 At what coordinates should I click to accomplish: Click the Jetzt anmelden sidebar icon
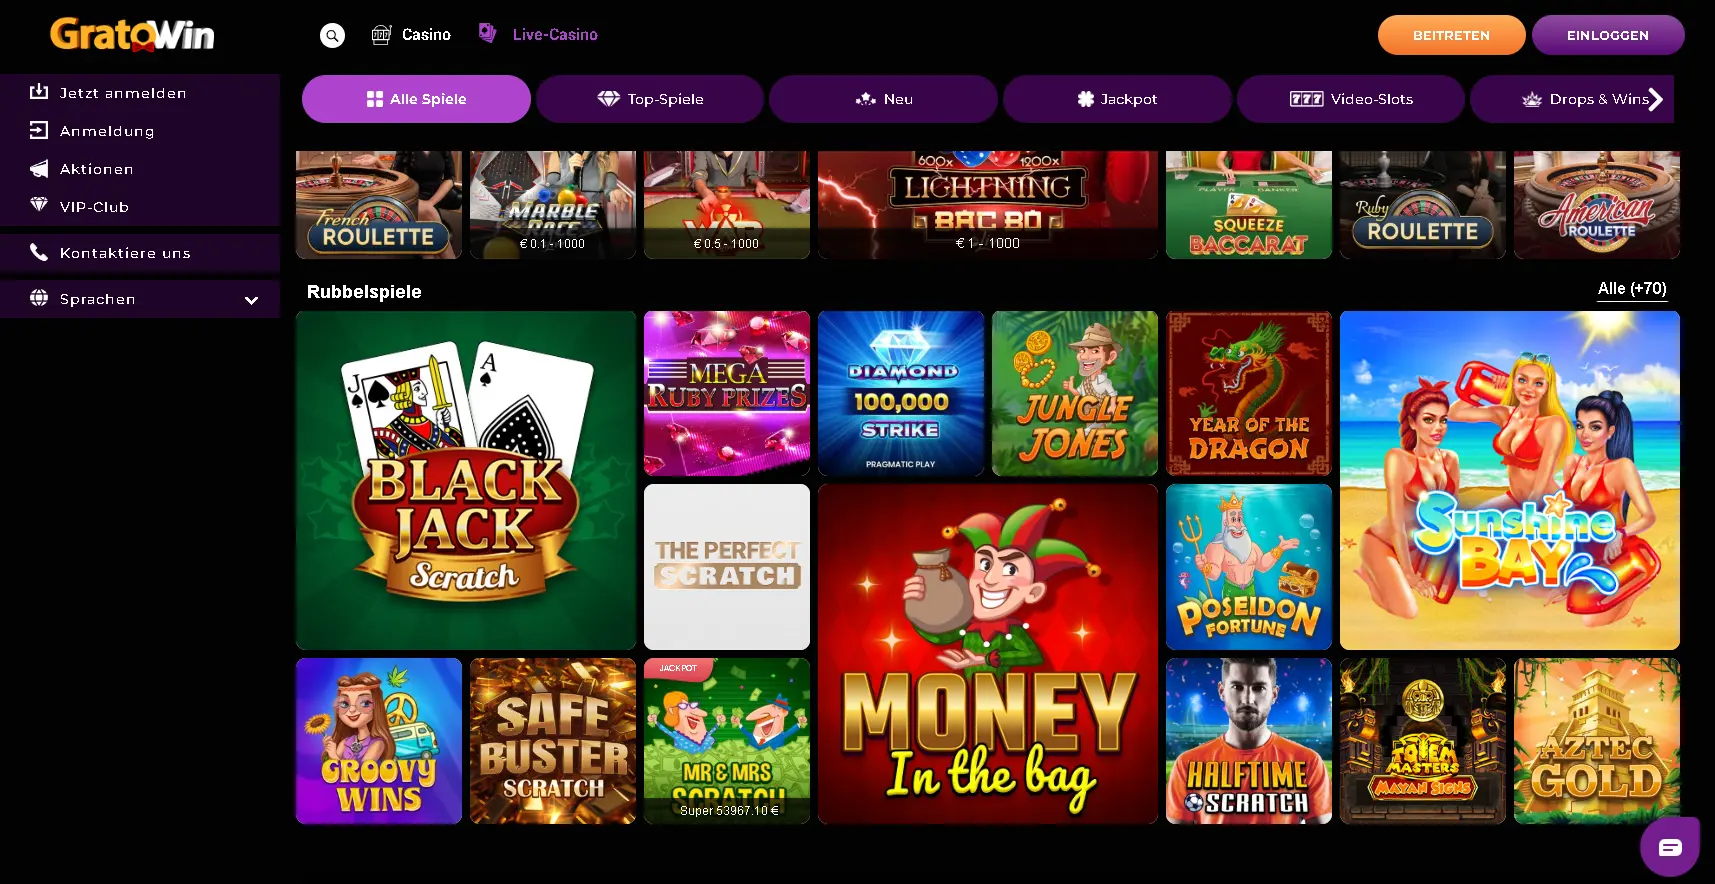[39, 92]
